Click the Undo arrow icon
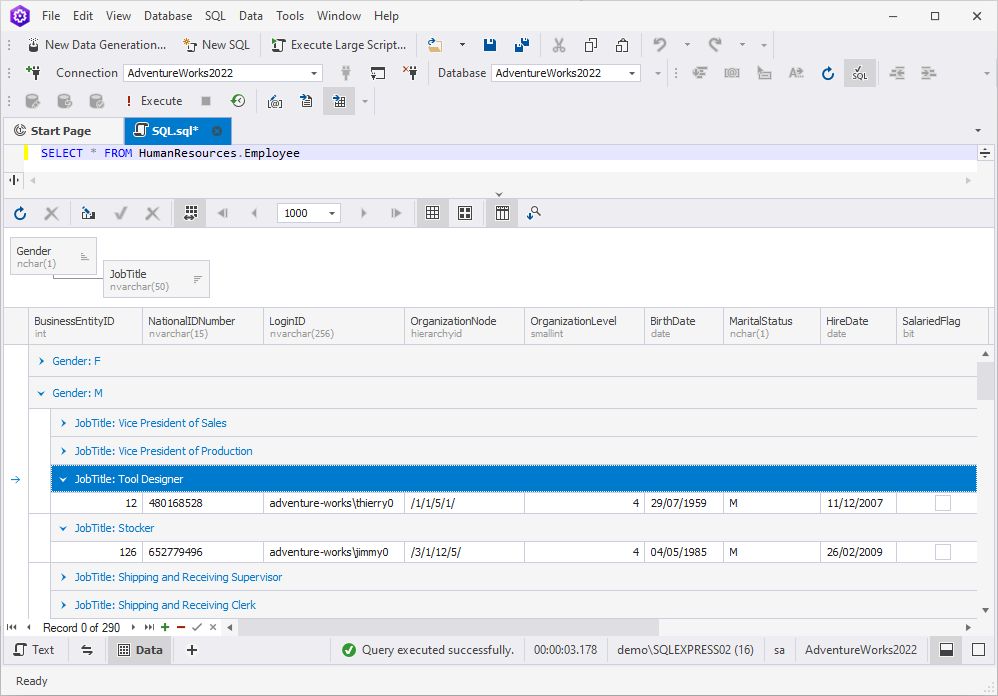998x696 pixels. [x=660, y=45]
